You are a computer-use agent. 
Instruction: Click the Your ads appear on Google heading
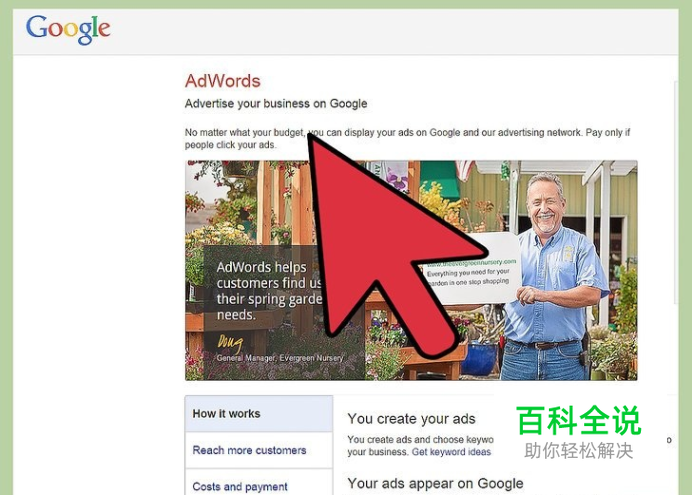pyautogui.click(x=435, y=484)
